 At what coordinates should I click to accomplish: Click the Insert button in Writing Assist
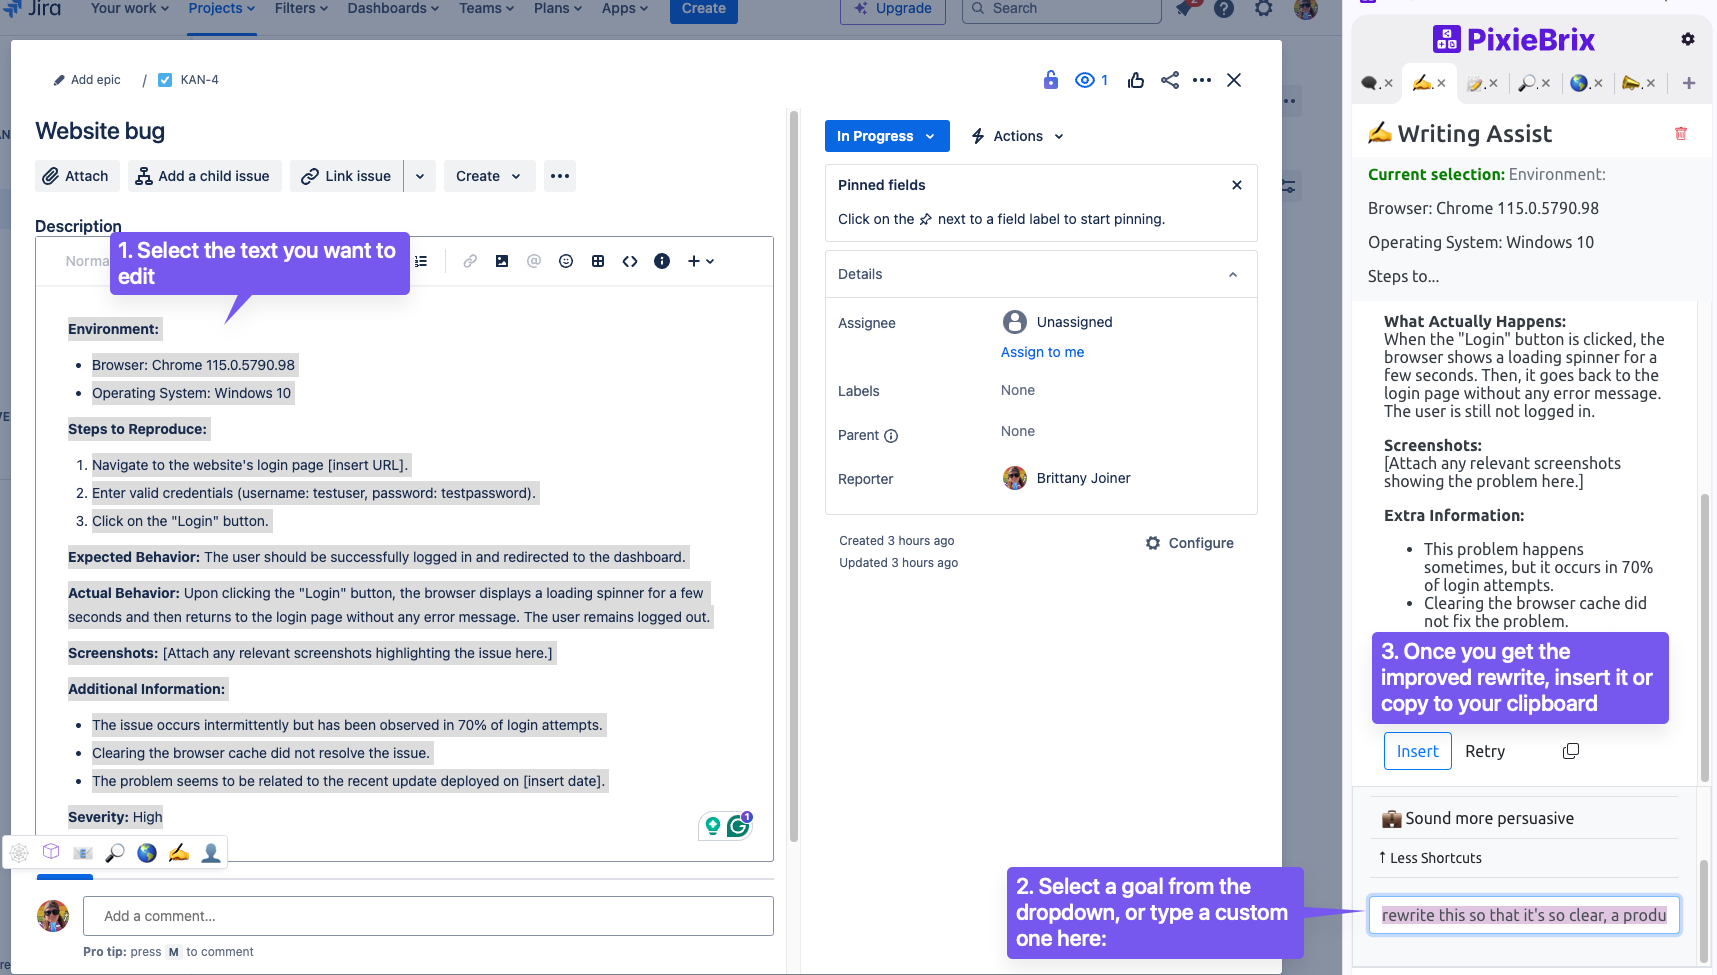pyautogui.click(x=1417, y=751)
